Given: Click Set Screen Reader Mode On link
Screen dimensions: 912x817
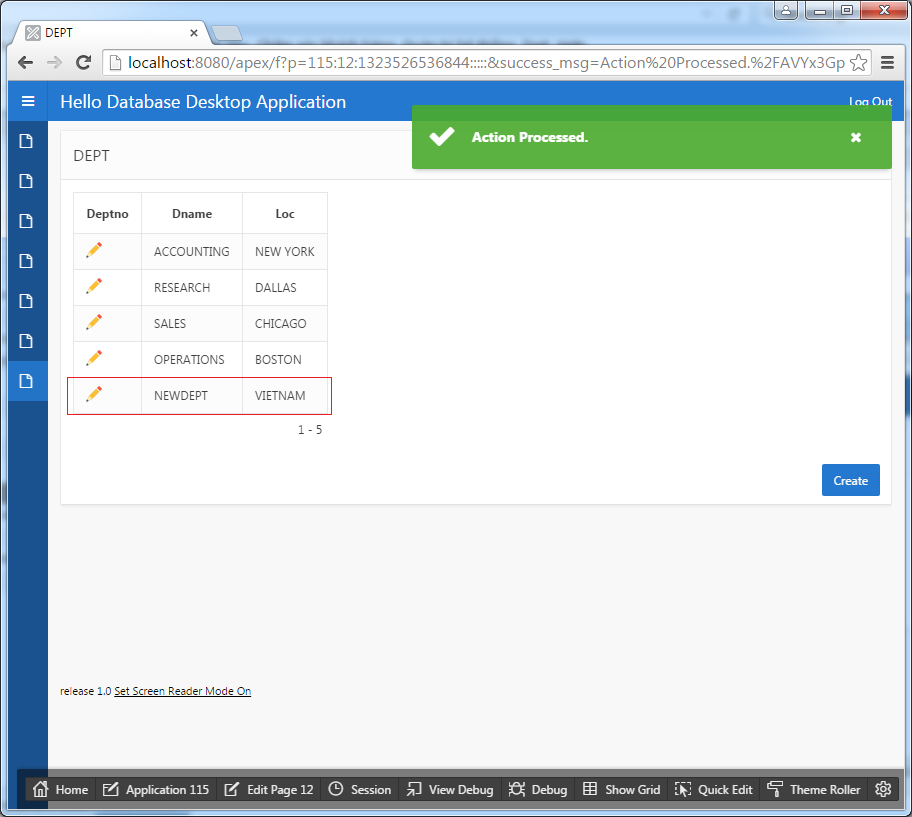Looking at the screenshot, I should 183,691.
